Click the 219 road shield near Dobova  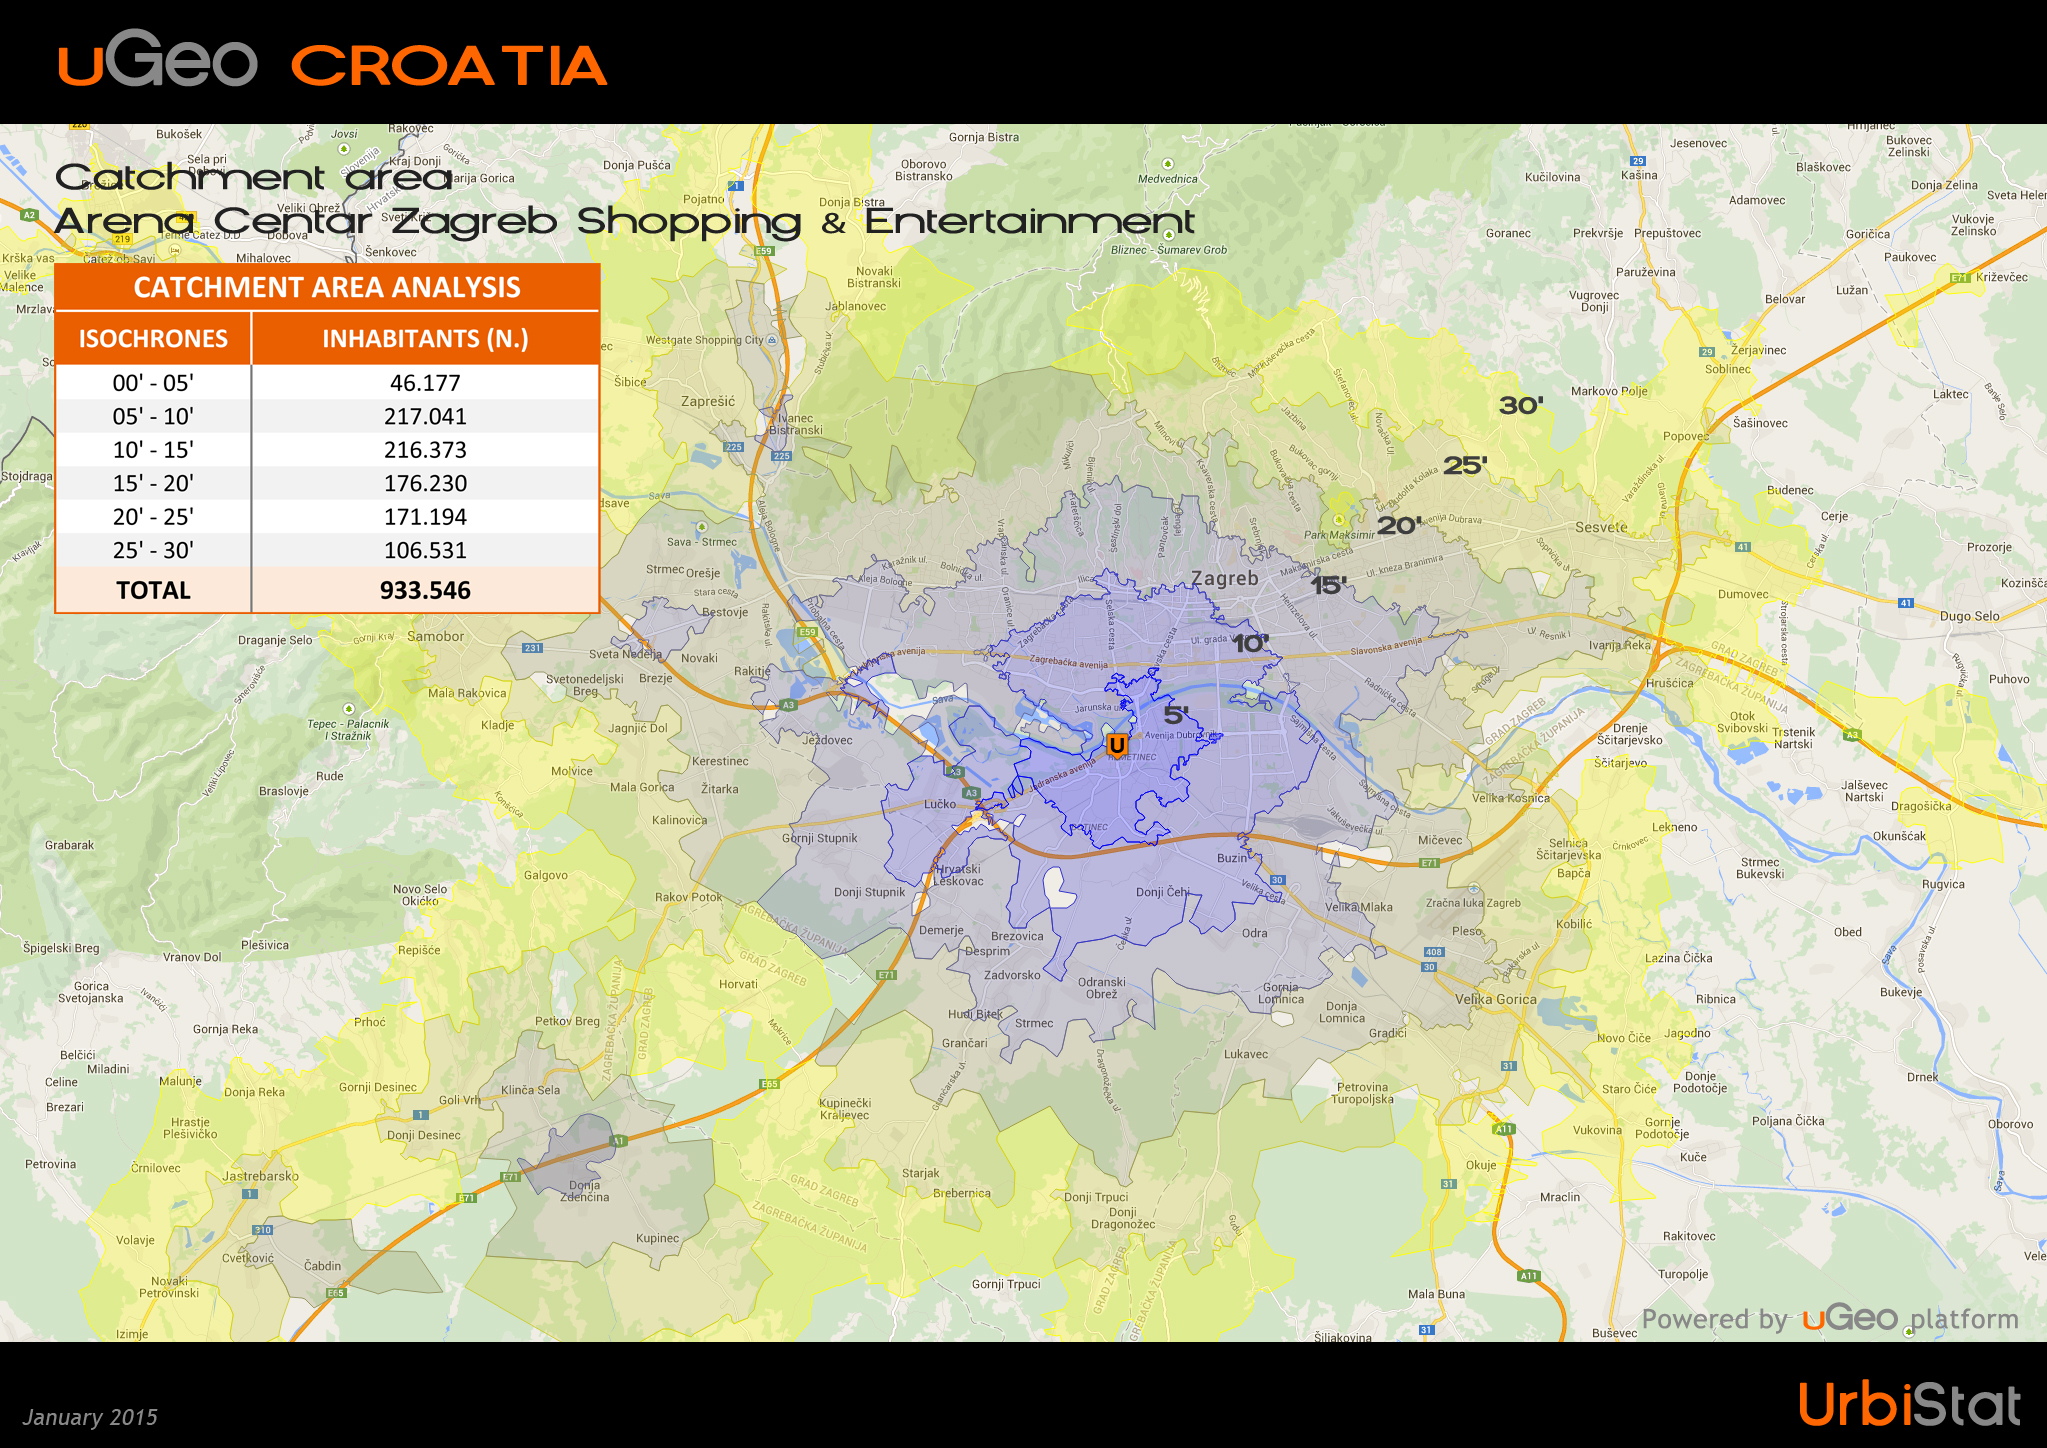pyautogui.click(x=122, y=239)
